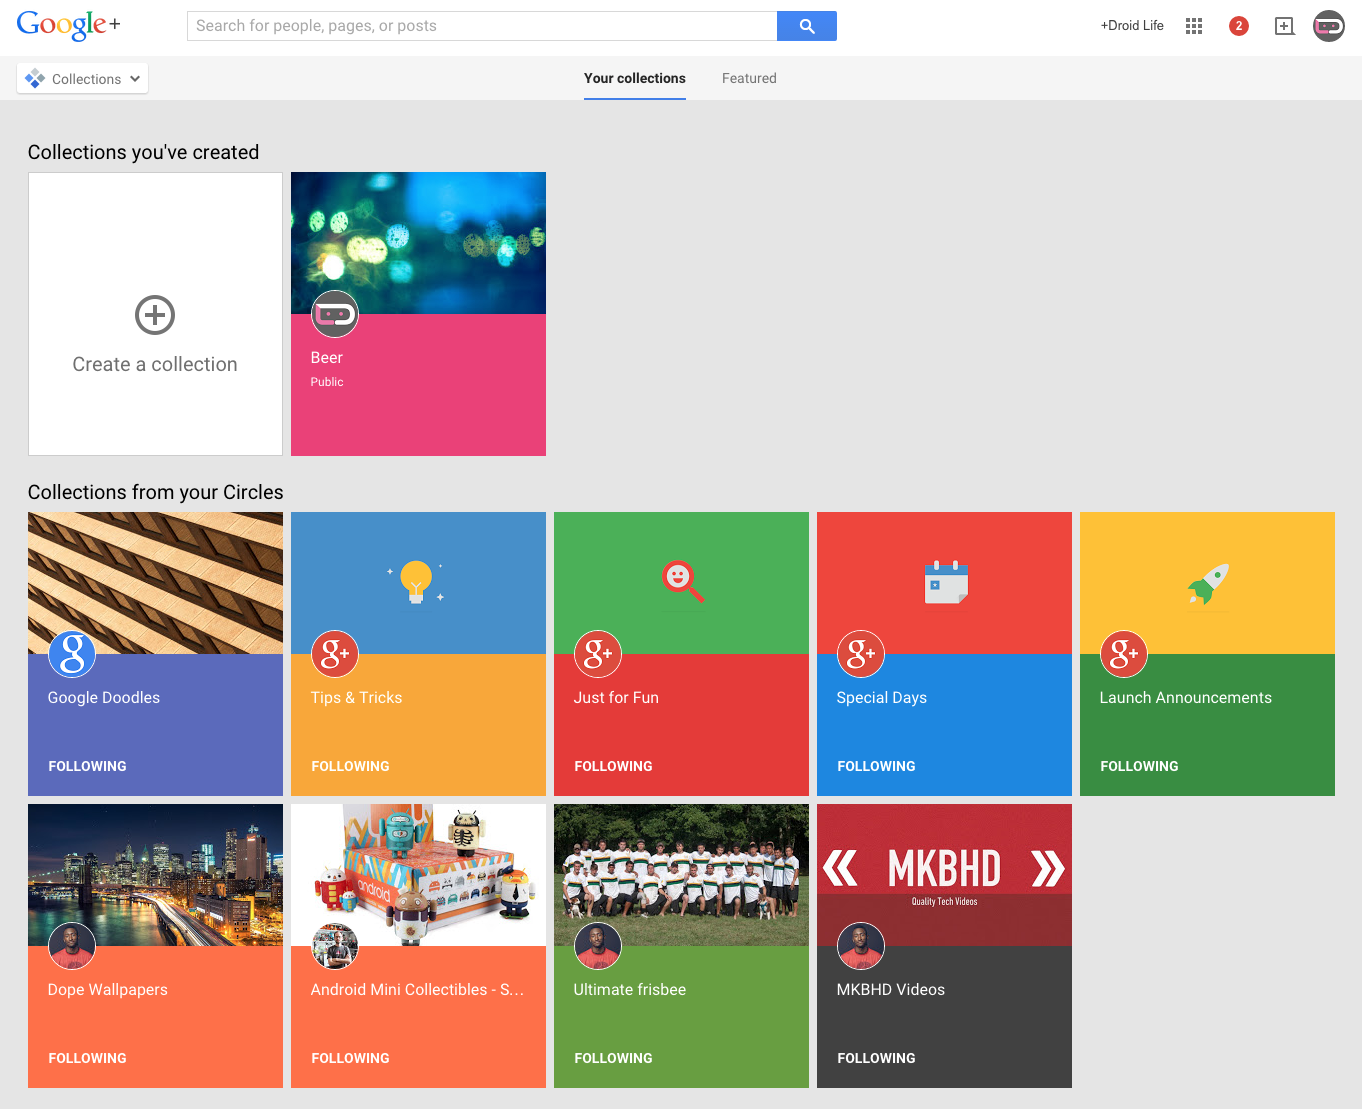Open the Google apps grid

(x=1193, y=26)
